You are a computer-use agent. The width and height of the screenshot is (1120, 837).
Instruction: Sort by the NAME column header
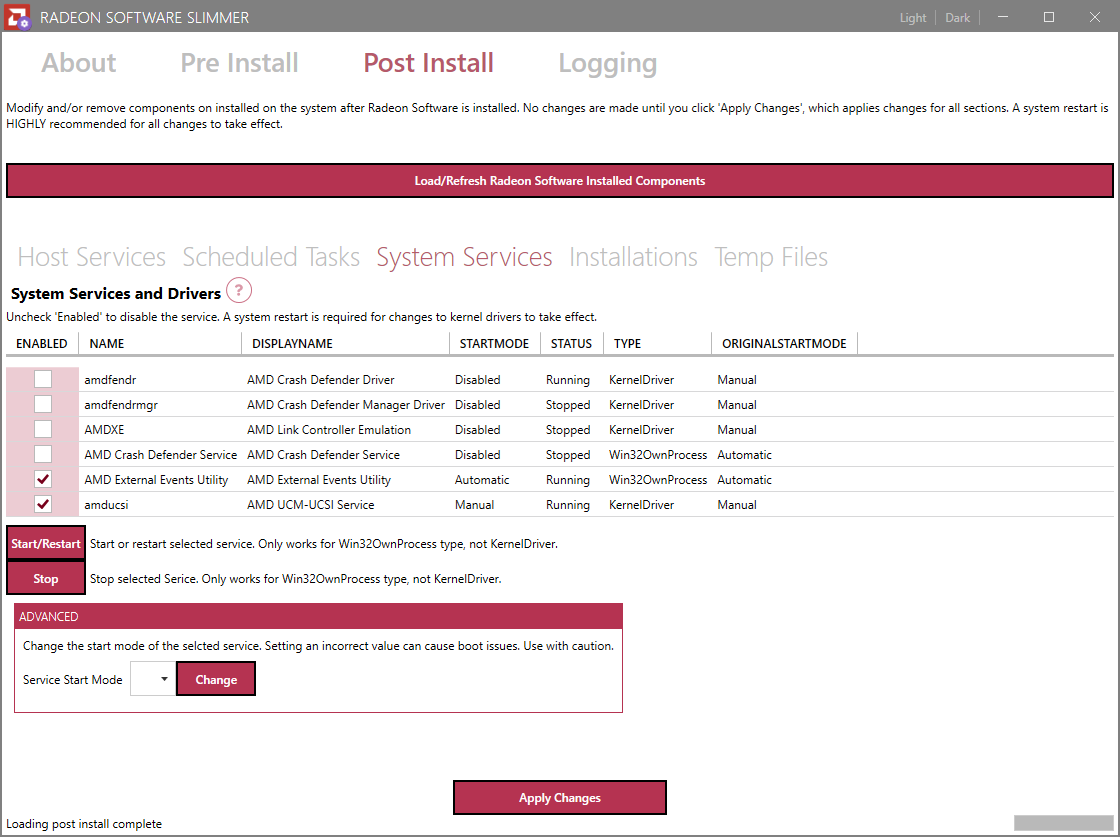tap(160, 344)
